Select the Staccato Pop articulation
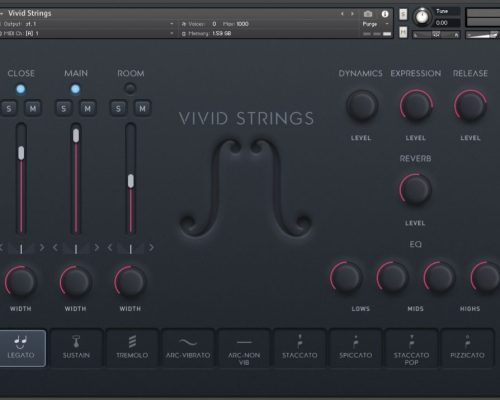 [x=411, y=348]
